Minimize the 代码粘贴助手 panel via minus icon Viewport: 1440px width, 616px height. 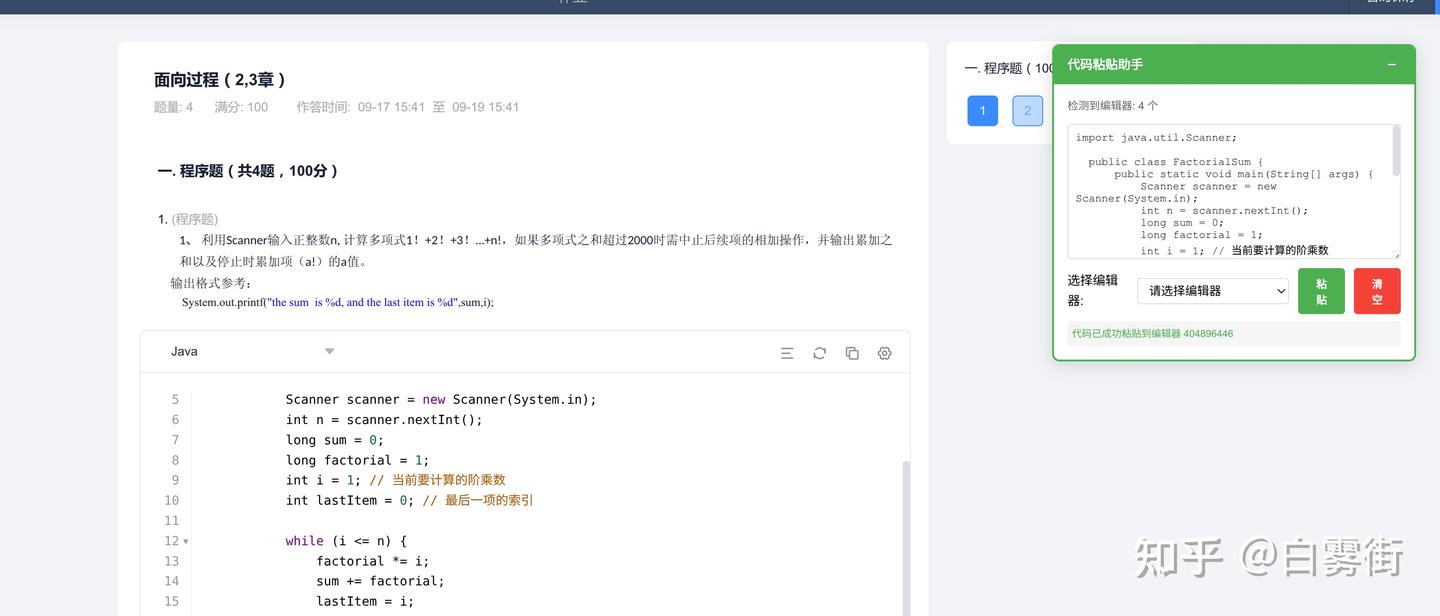click(1391, 63)
